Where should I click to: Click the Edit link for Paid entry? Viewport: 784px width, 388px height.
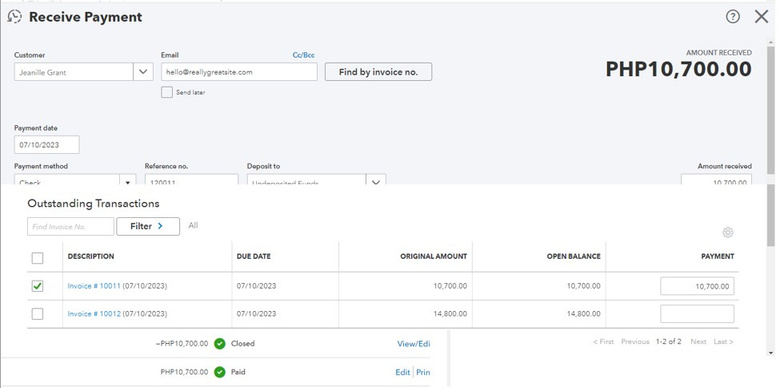tap(402, 372)
